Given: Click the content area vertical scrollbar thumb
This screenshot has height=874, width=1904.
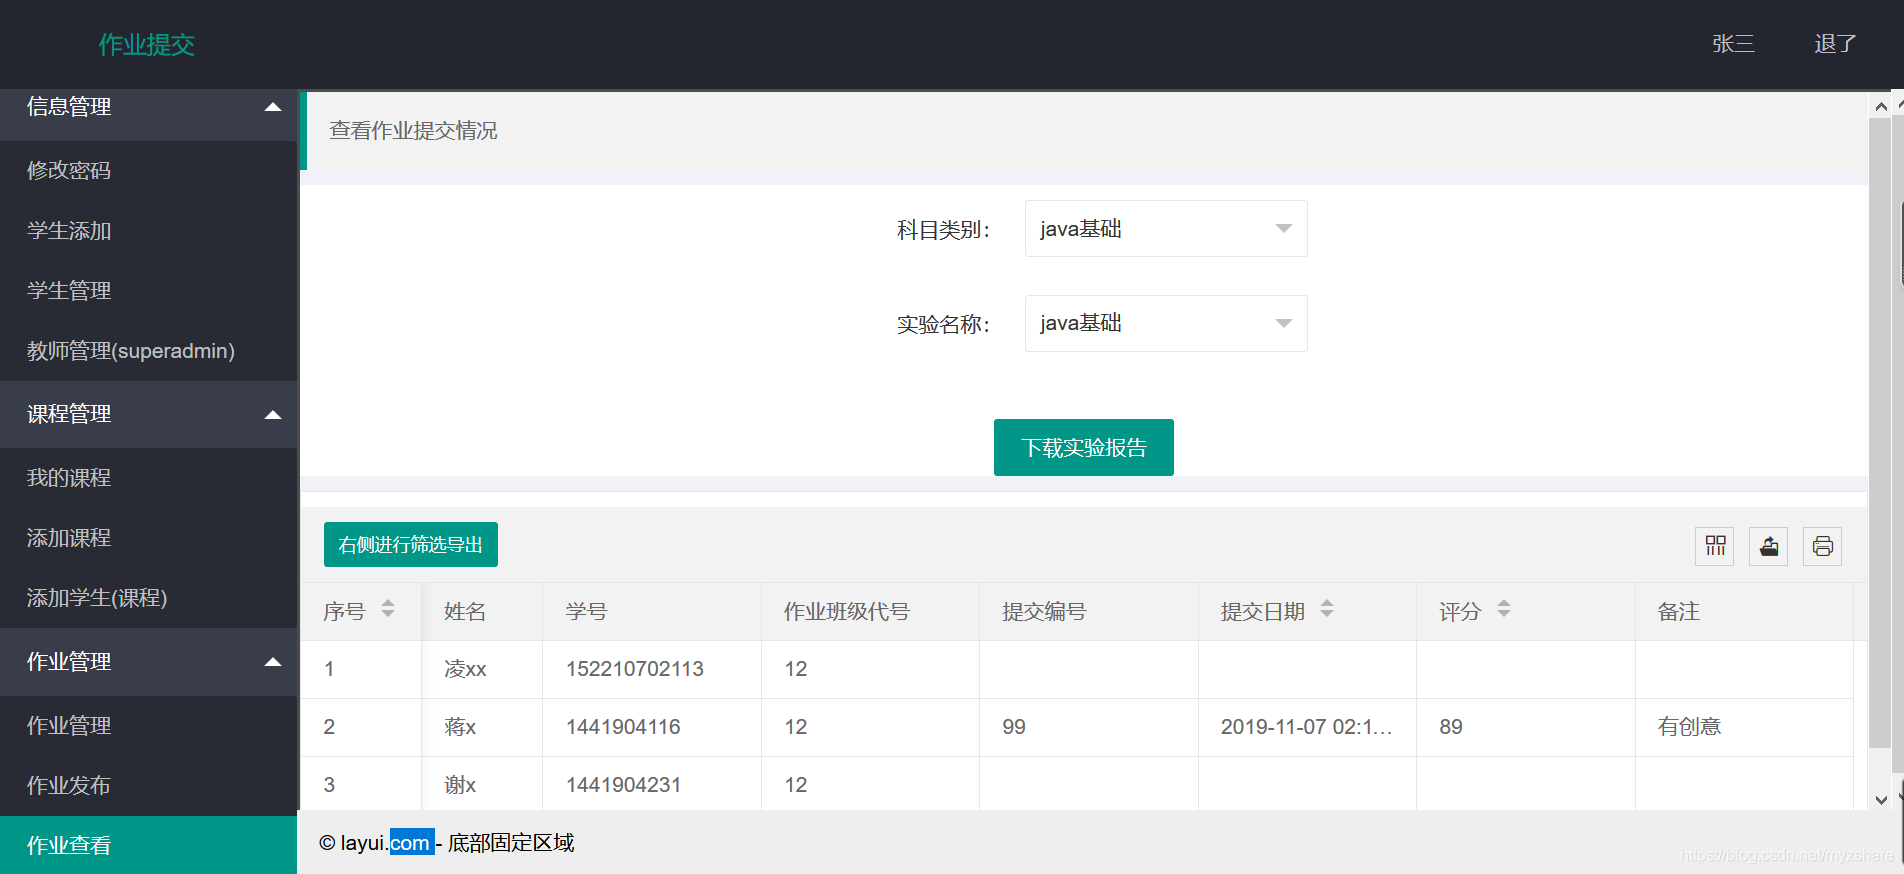Looking at the screenshot, I should [1880, 433].
